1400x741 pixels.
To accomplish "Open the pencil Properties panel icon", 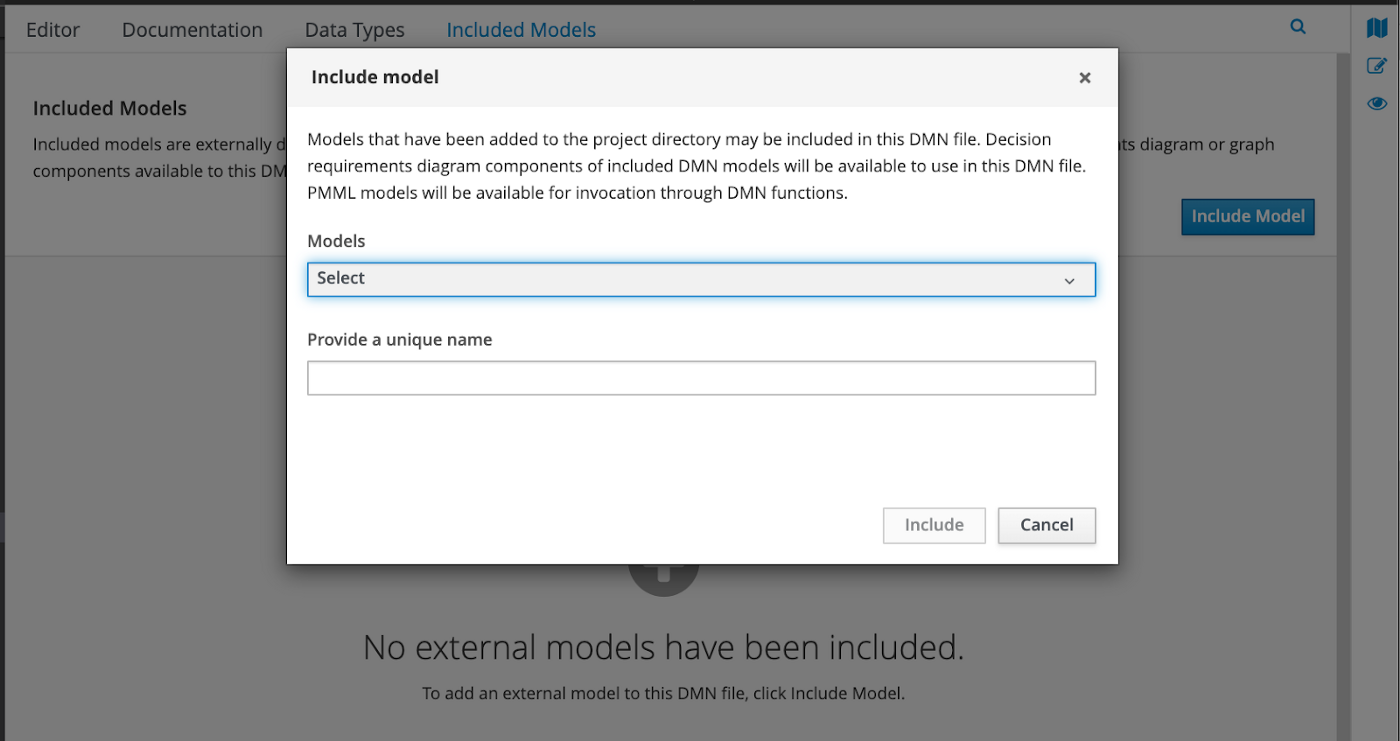I will 1377,66.
